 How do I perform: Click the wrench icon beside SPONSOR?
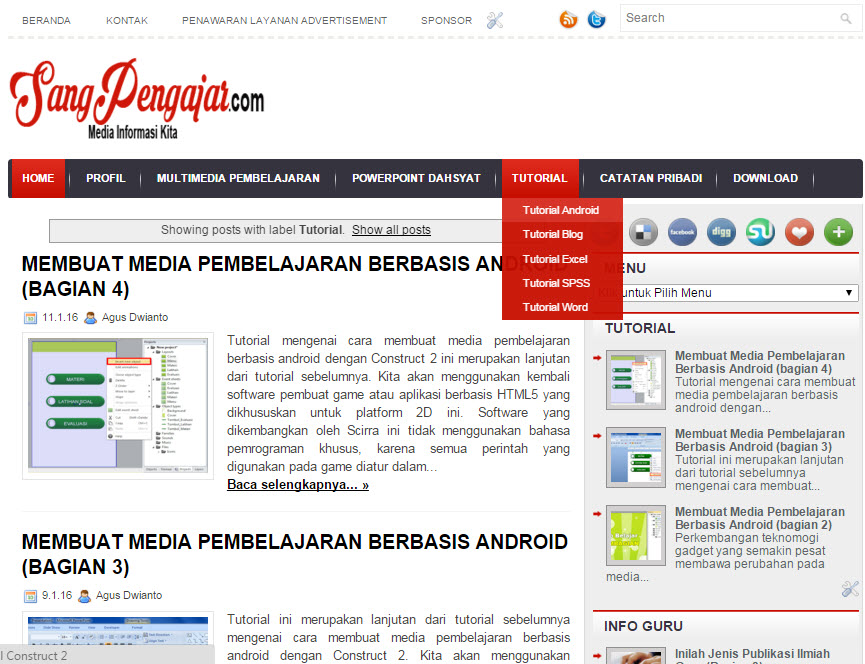(494, 19)
